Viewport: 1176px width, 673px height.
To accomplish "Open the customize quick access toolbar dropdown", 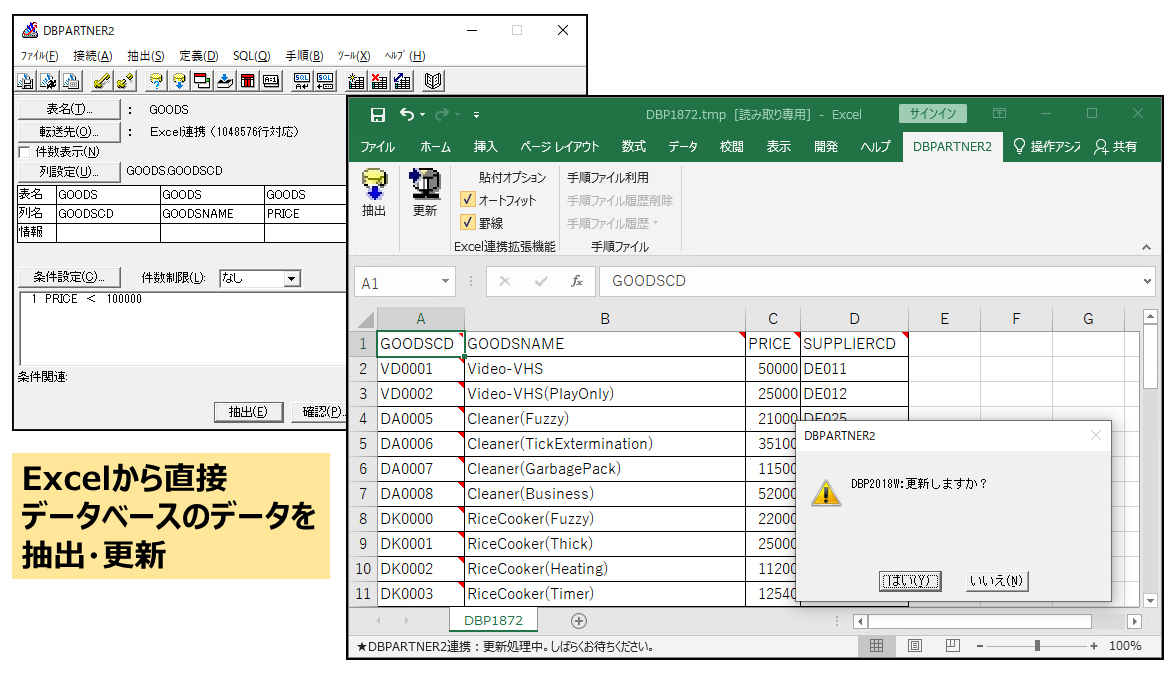I will [x=476, y=115].
